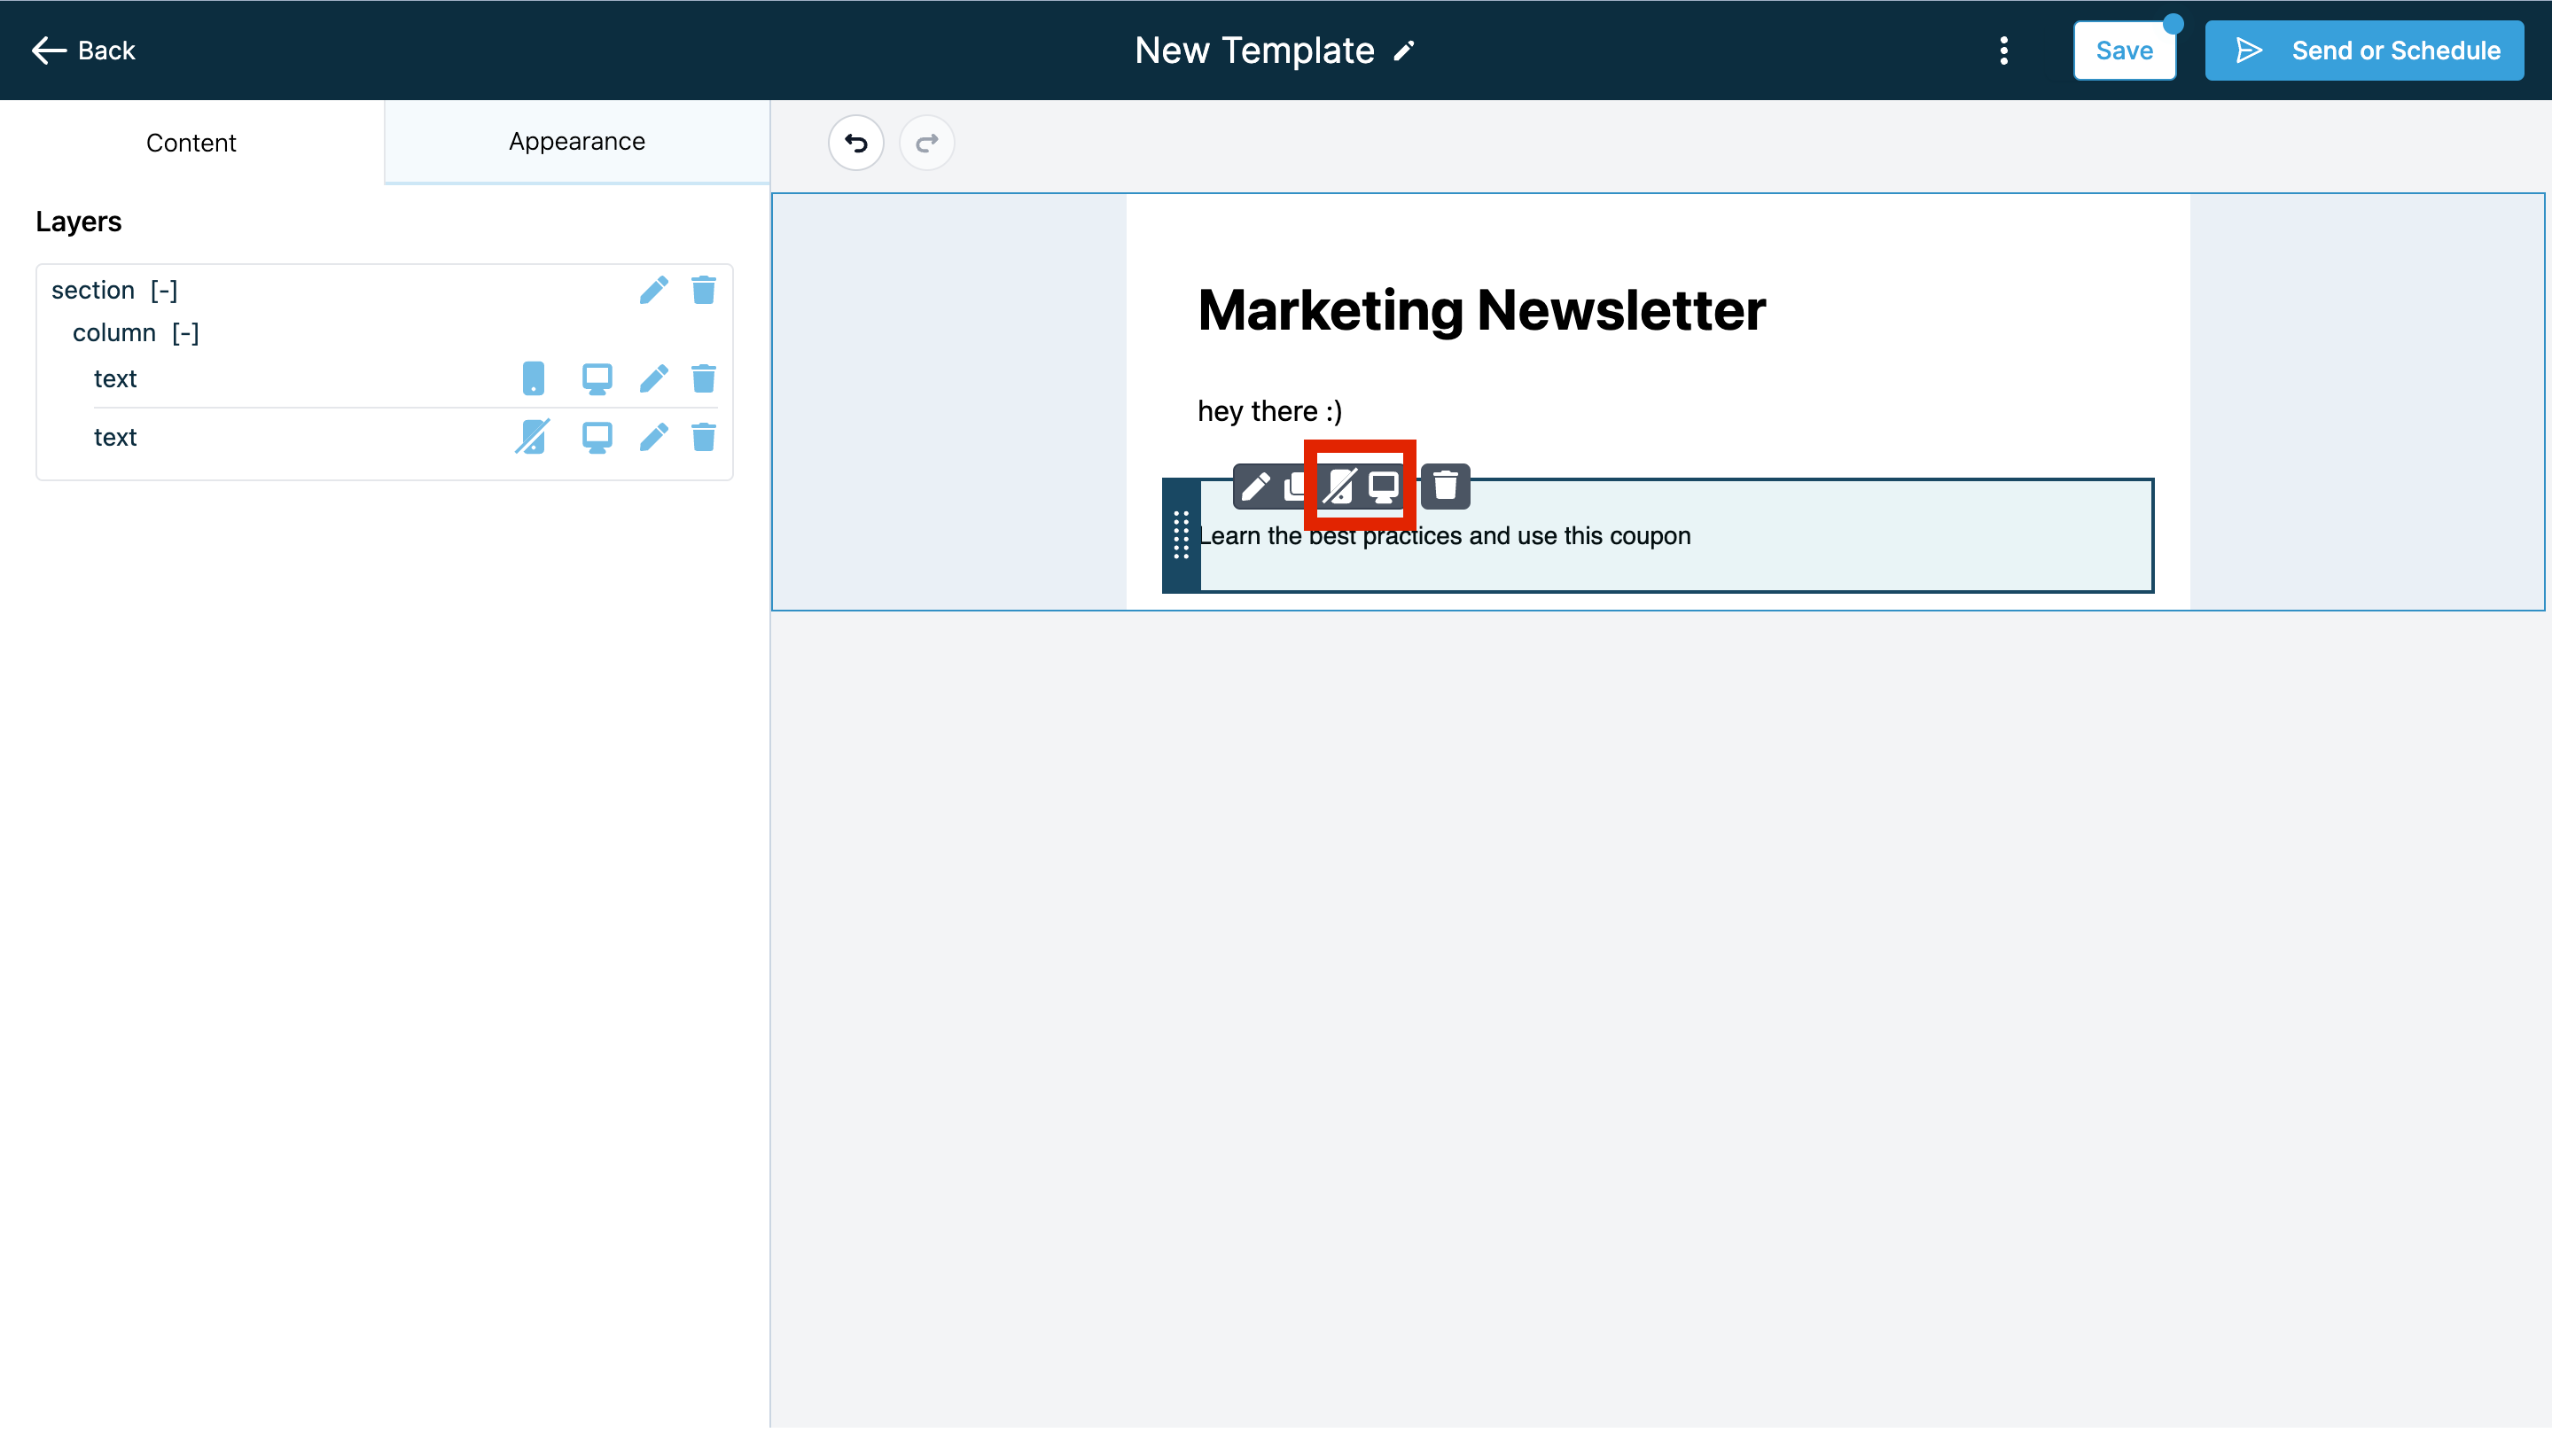Enable mobile visibility for second text layer
Viewport: 2552px width, 1456px height.
click(532, 437)
